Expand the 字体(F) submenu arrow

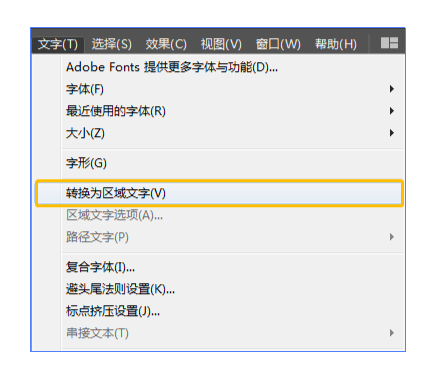coord(392,89)
